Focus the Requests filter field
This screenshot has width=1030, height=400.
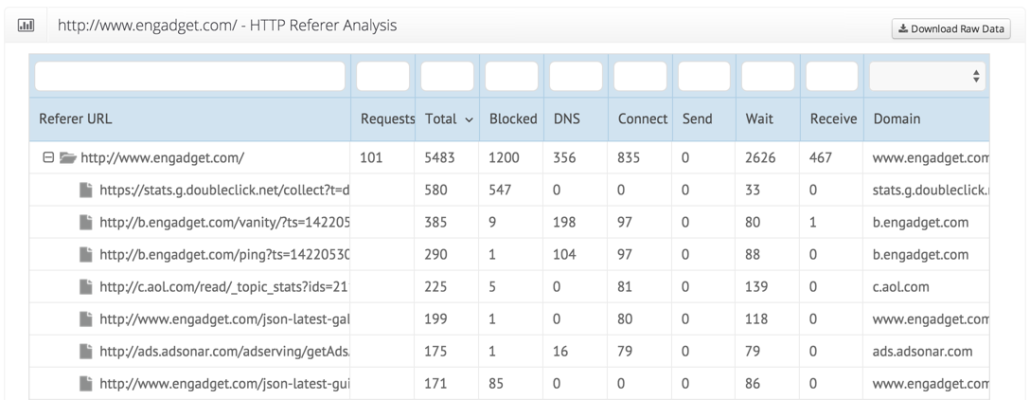(383, 76)
